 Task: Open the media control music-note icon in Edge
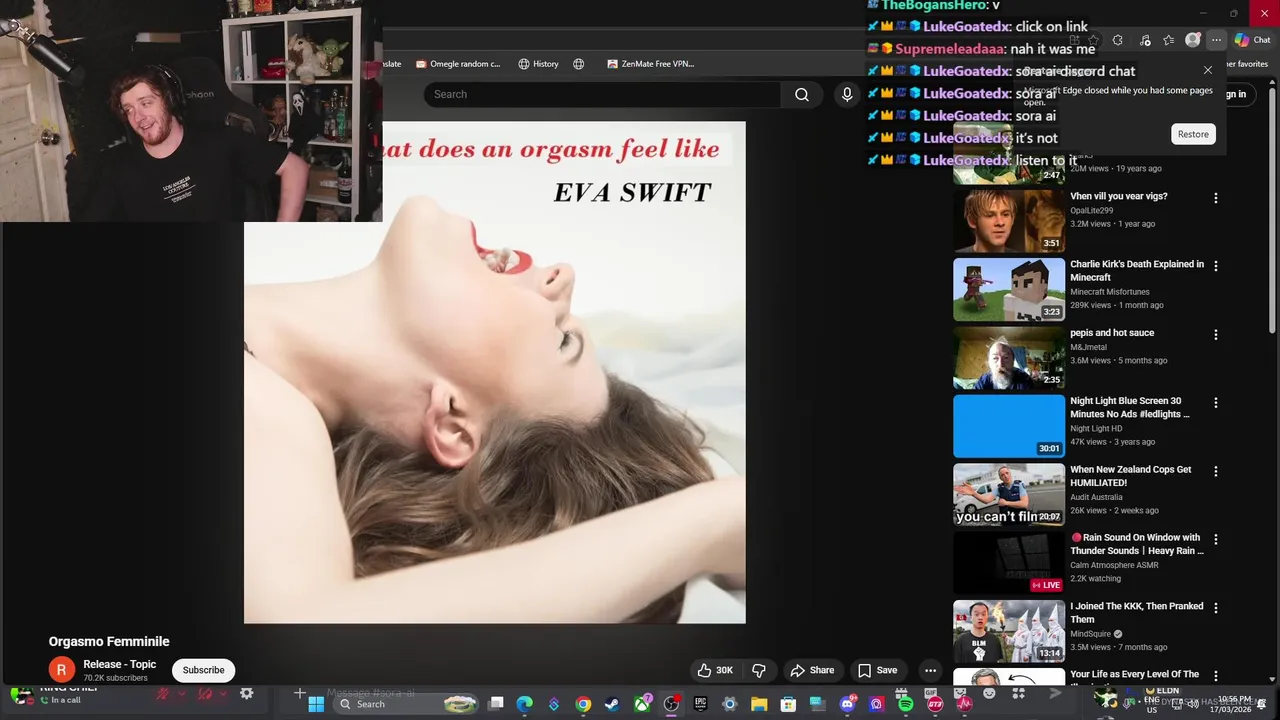point(1144,40)
